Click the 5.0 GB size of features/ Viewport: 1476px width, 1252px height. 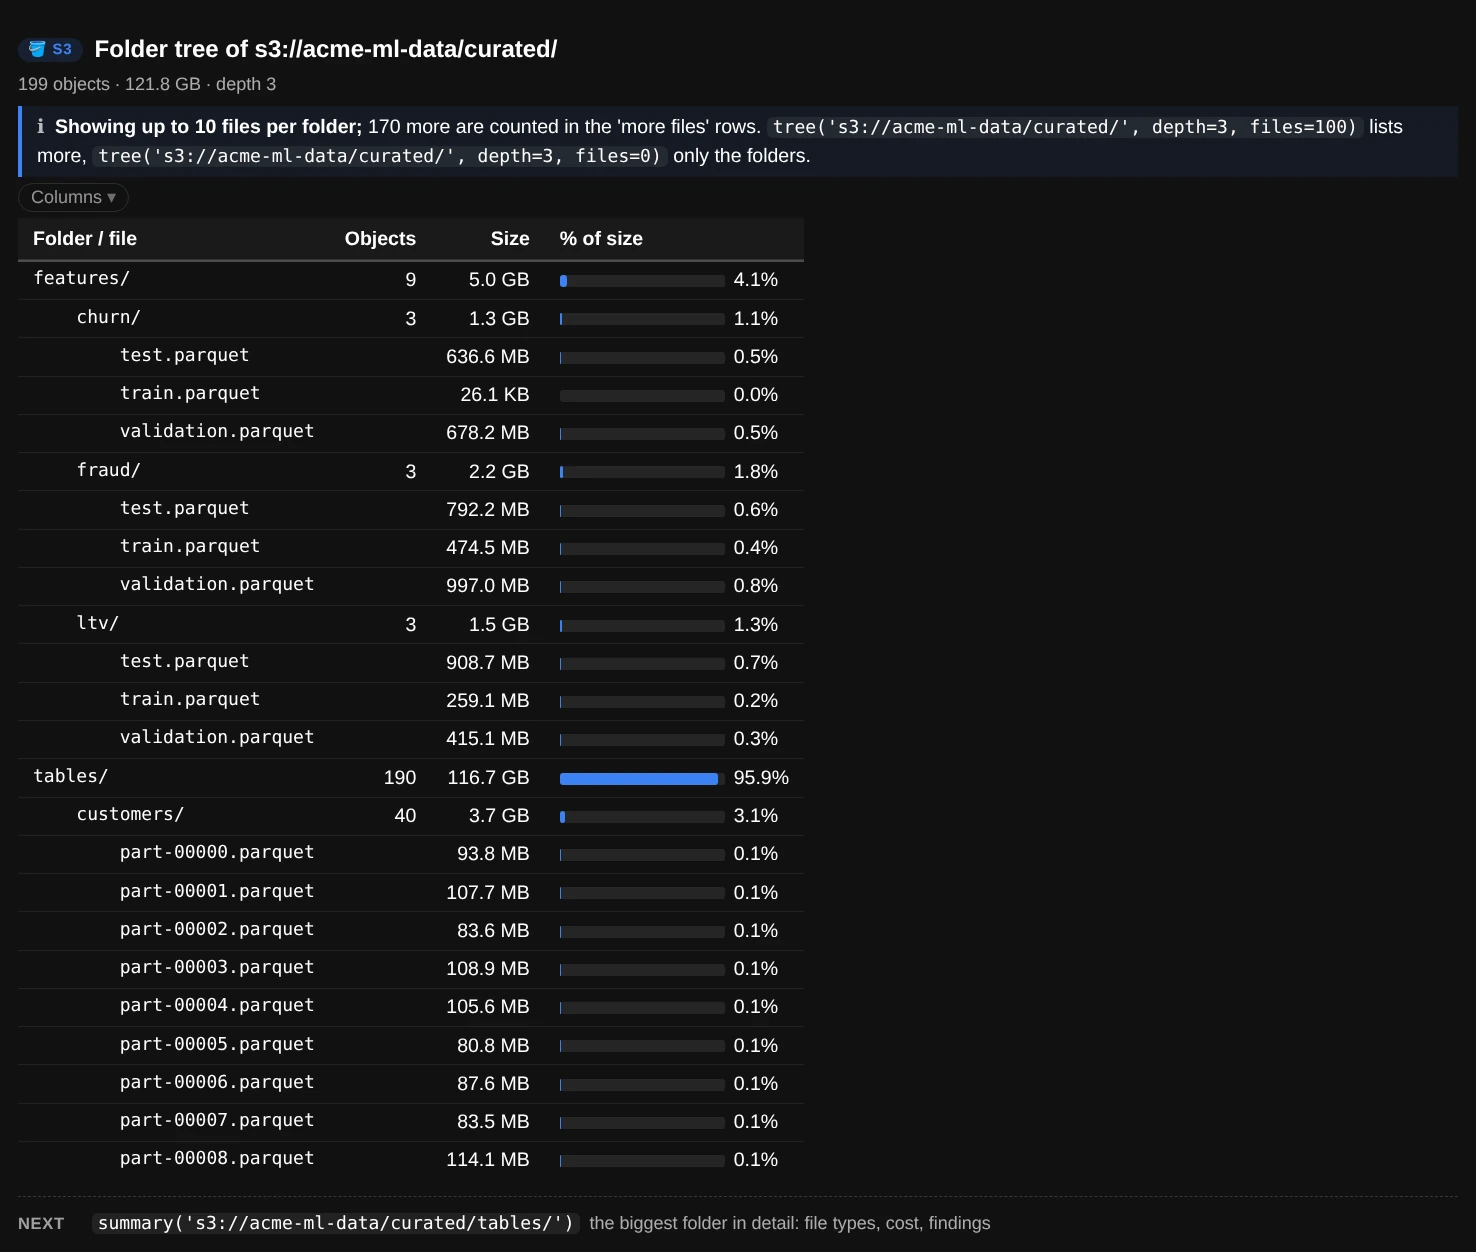499,280
